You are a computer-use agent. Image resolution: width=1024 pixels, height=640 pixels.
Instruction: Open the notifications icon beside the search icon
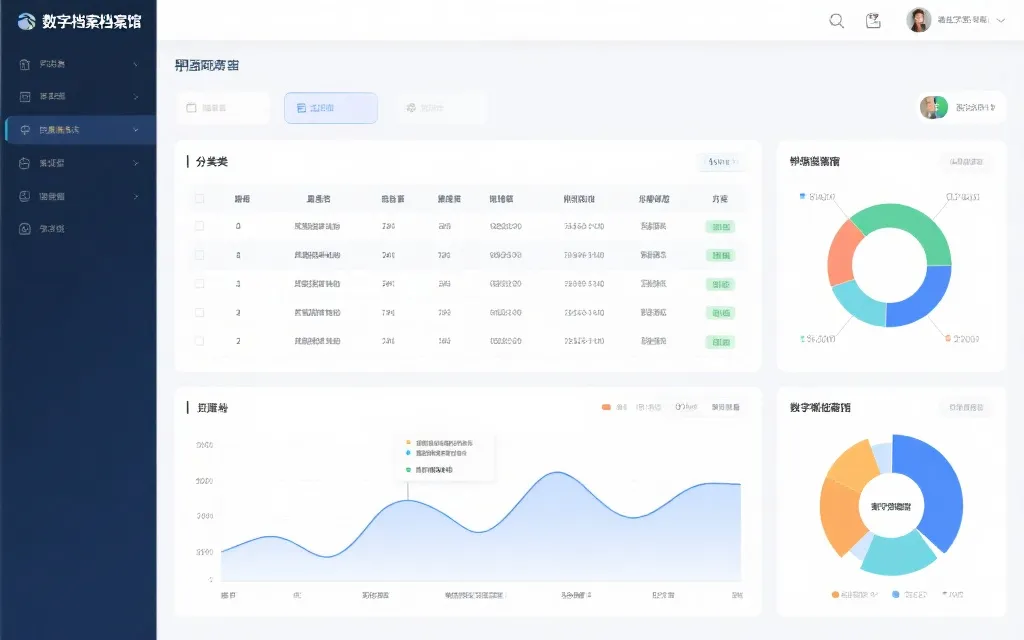point(873,20)
